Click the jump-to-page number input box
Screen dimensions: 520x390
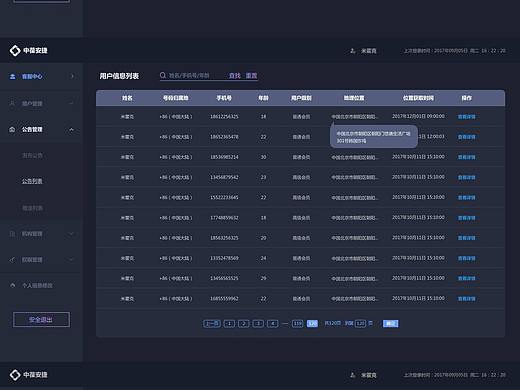360,323
